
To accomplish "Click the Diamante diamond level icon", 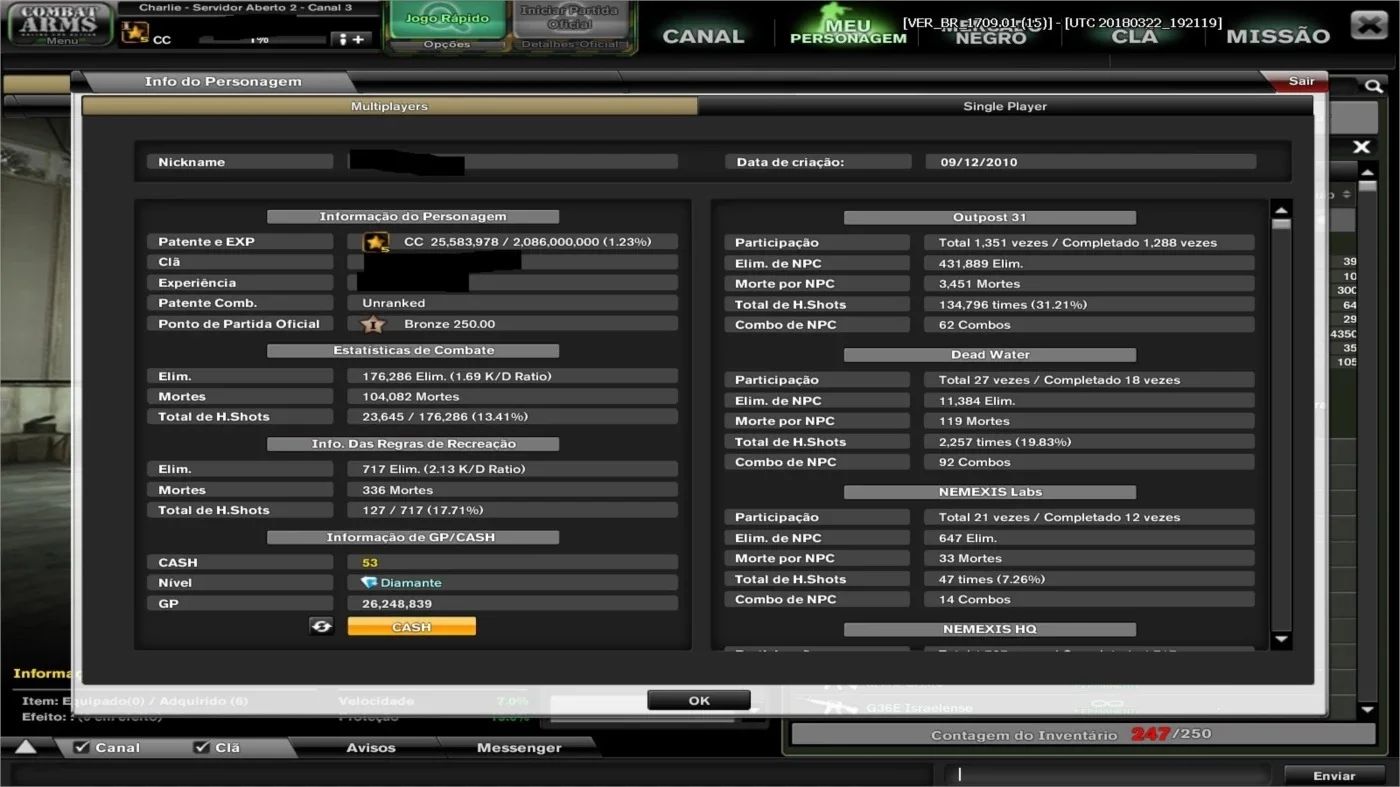I will 369,583.
